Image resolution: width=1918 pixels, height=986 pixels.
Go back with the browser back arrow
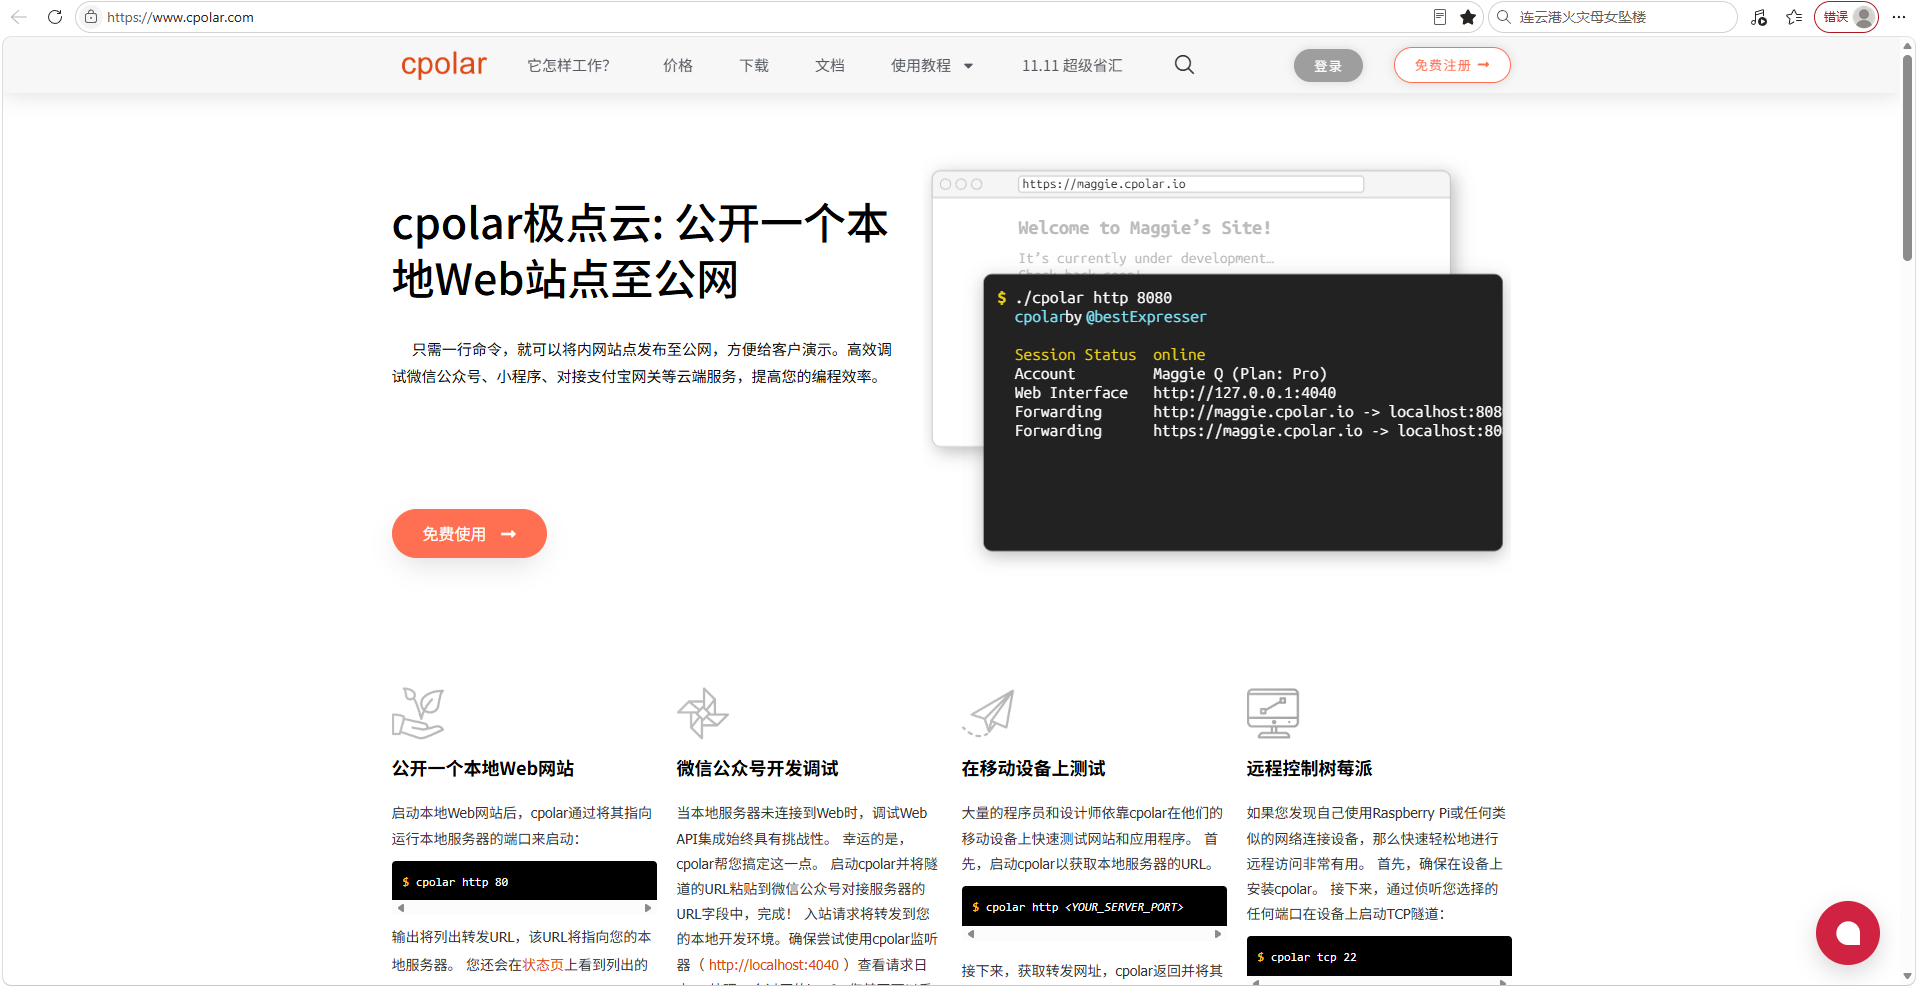(x=19, y=17)
